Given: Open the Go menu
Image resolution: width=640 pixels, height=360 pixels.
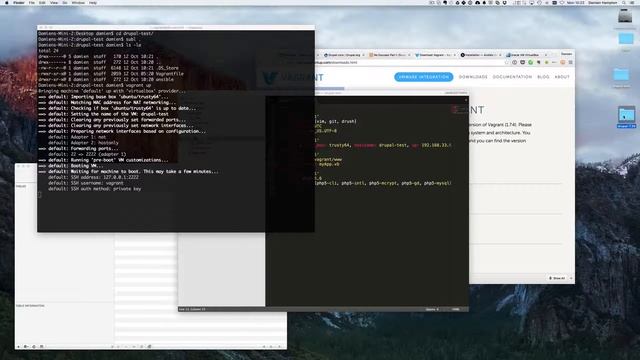Looking at the screenshot, I should point(65,2).
